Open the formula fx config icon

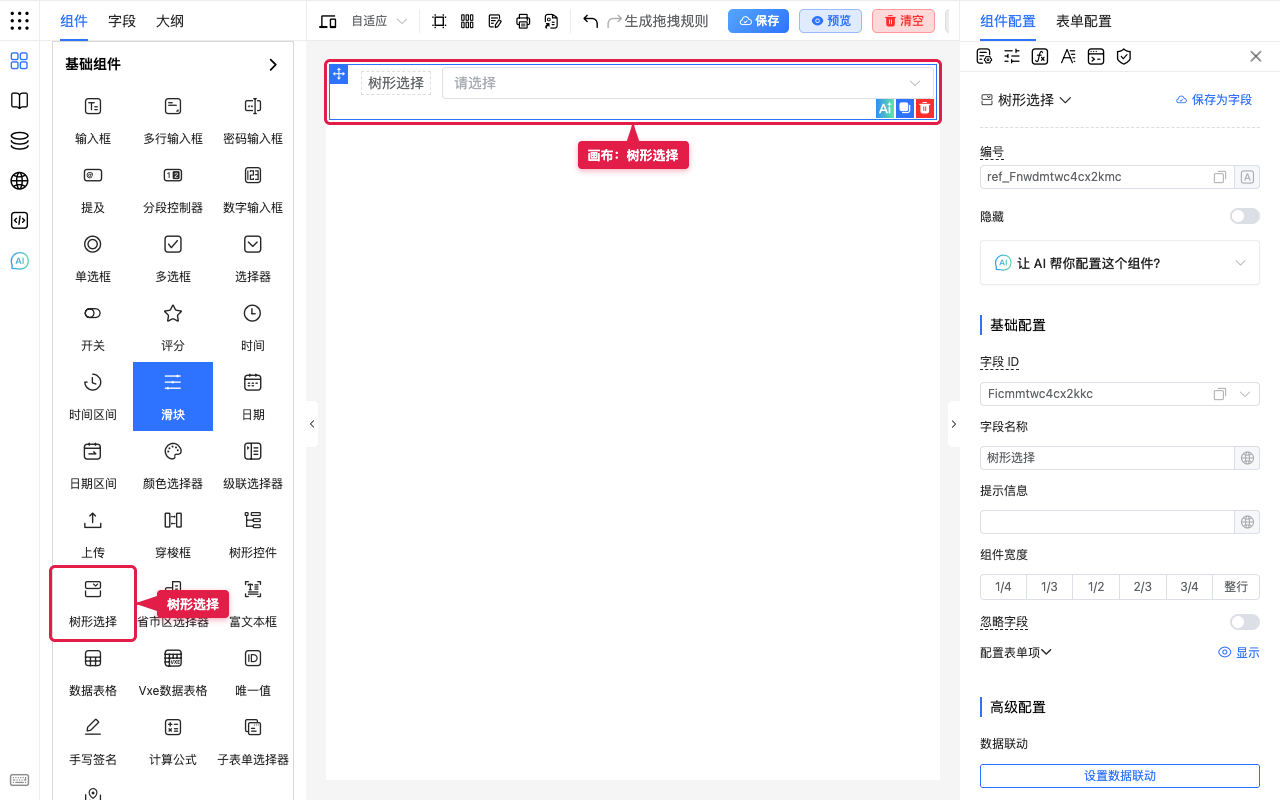pyautogui.click(x=1040, y=56)
